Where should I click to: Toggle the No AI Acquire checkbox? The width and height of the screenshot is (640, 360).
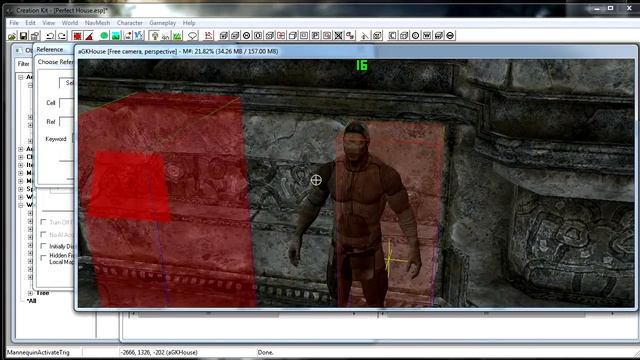click(x=44, y=234)
